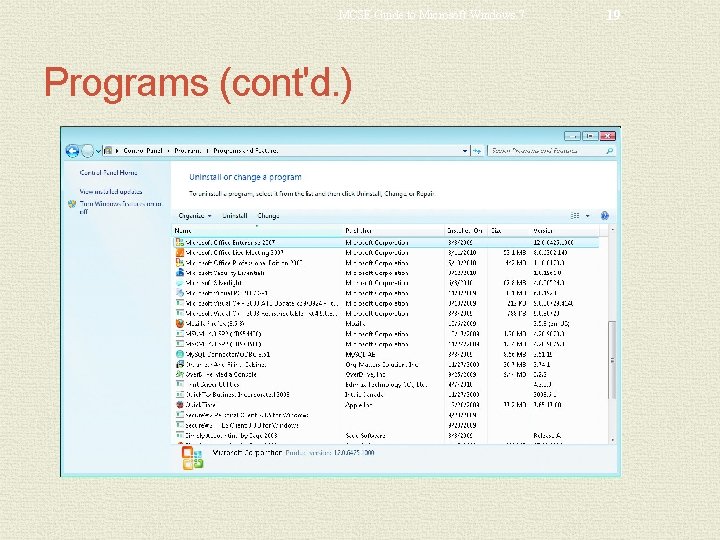Open Turn Windows features on or off
Viewport: 720px width, 540px height.
pos(120,207)
